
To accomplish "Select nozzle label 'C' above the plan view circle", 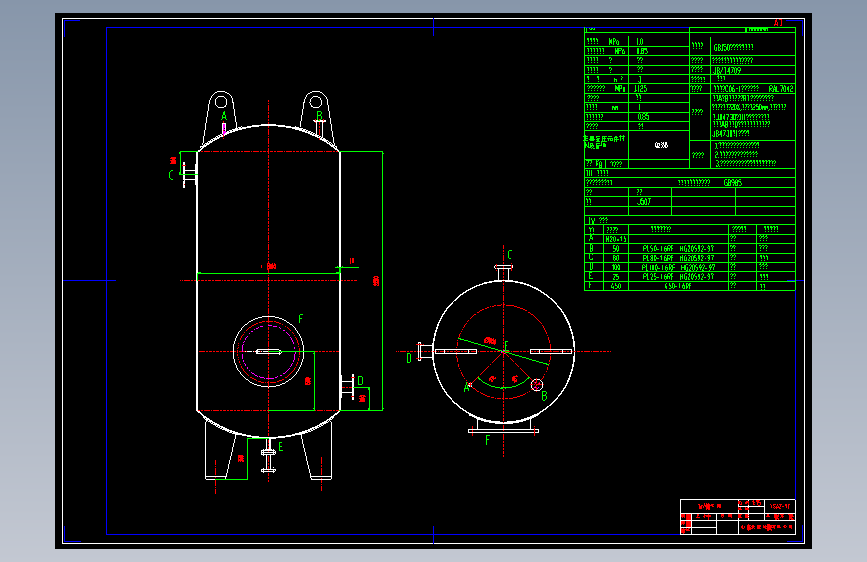I will point(509,254).
